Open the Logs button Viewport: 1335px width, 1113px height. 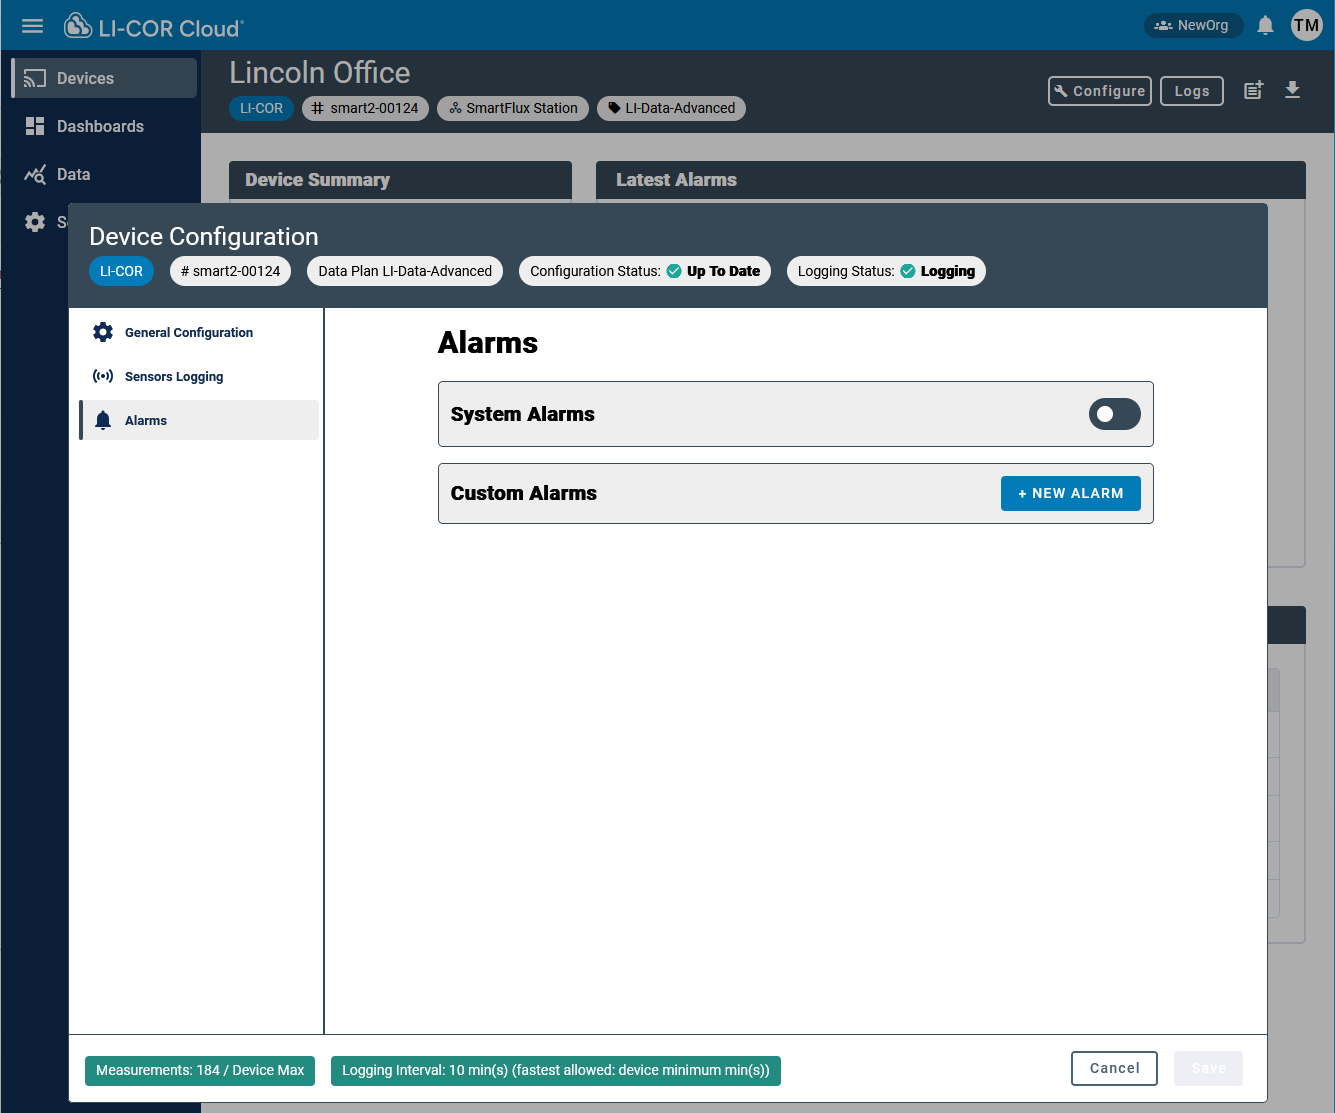coord(1192,91)
